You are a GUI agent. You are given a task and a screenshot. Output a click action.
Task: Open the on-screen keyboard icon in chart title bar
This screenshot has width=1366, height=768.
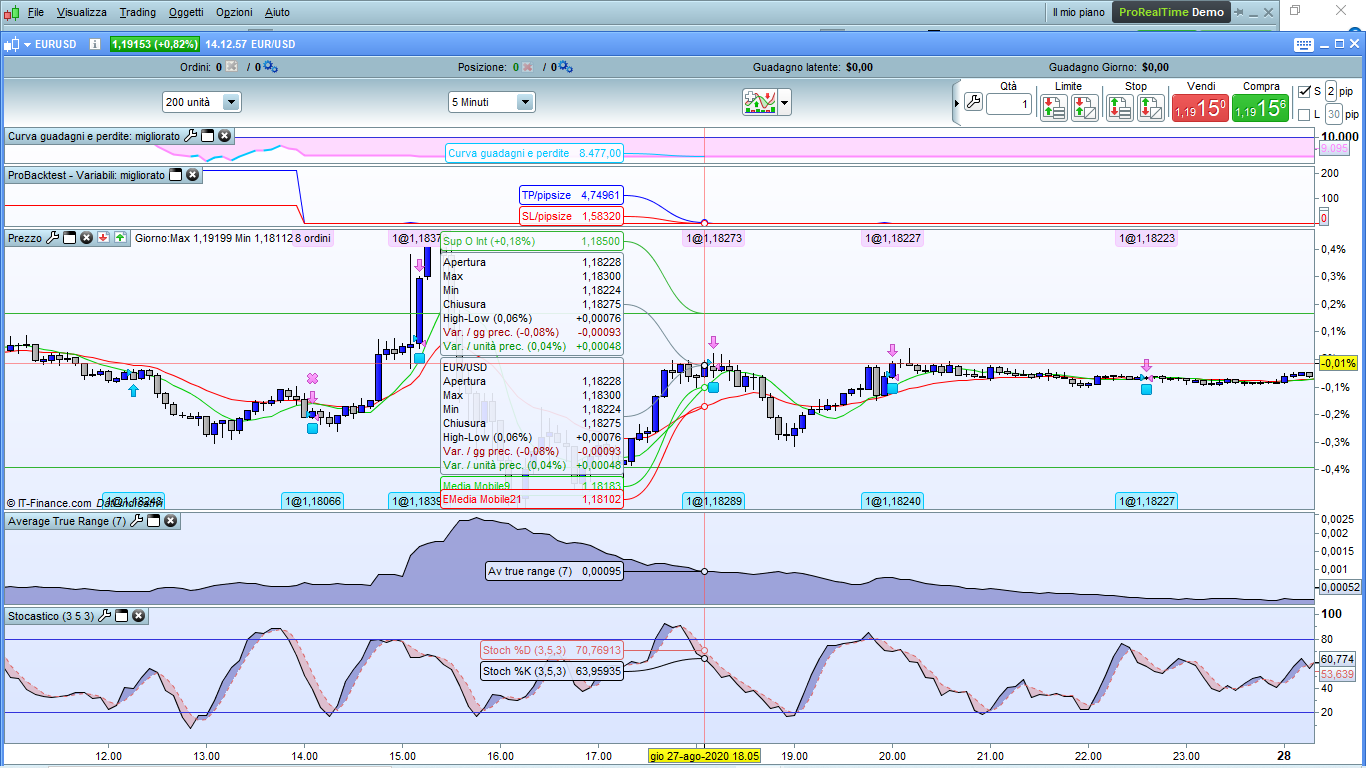click(1304, 45)
